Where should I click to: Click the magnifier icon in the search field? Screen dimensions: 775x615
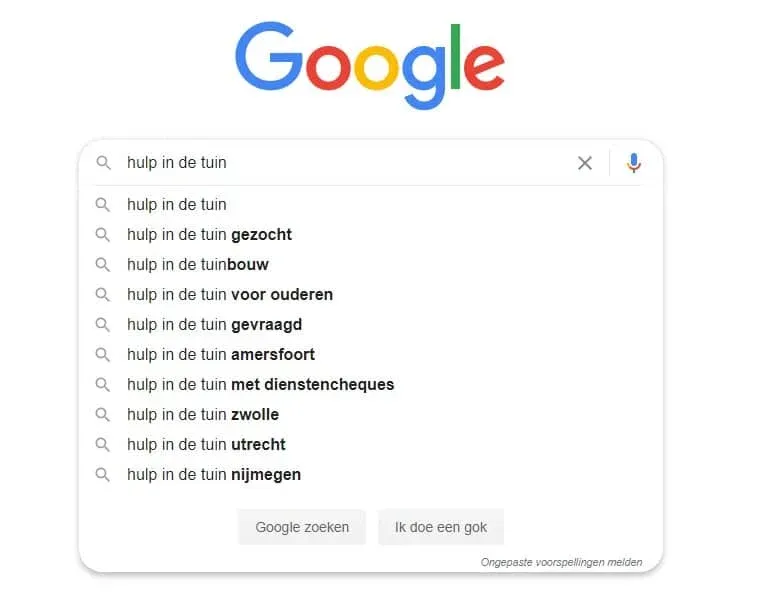103,163
